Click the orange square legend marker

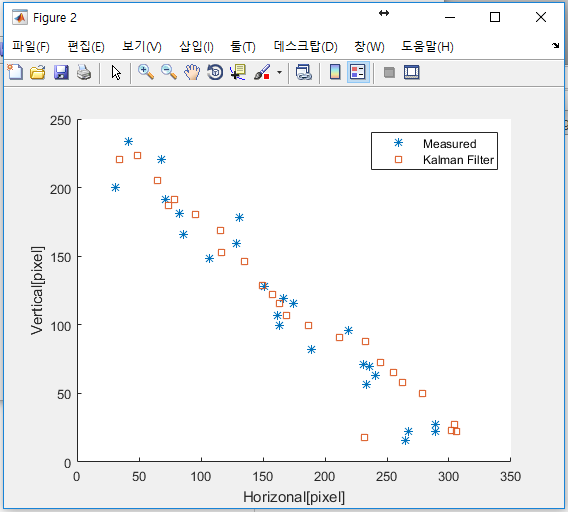(x=398, y=160)
